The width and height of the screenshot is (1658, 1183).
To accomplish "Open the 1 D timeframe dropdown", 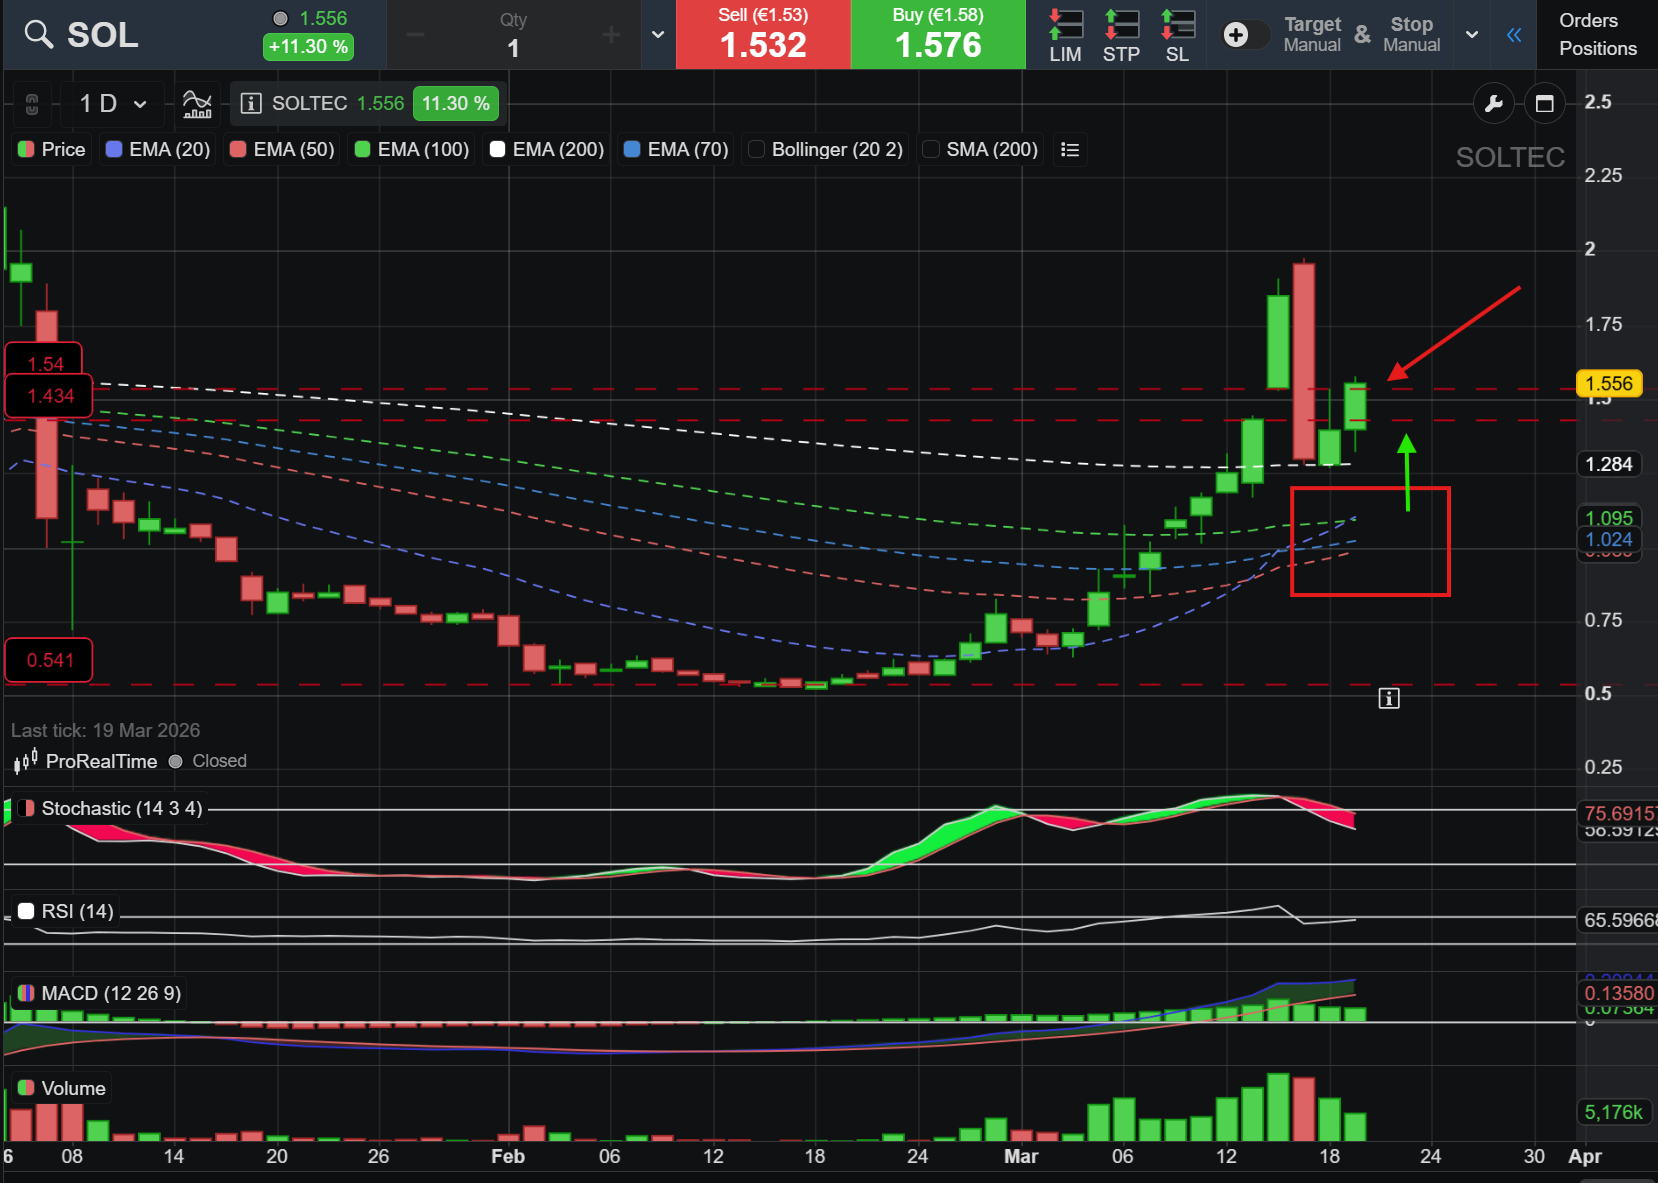I will [112, 103].
